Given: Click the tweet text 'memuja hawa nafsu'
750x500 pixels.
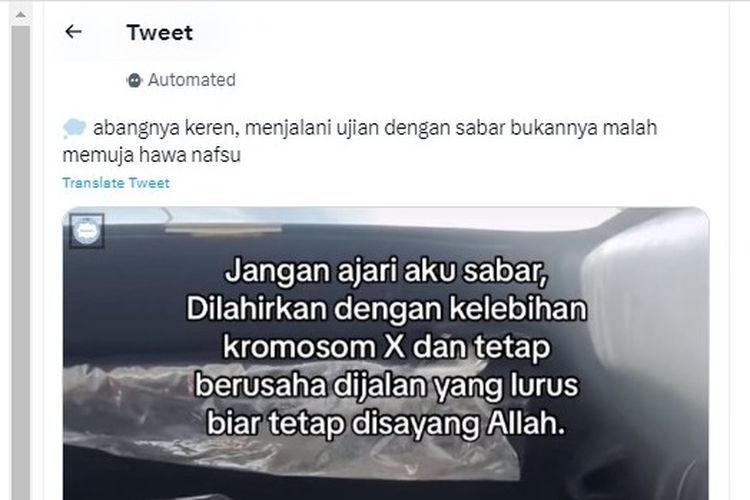Looking at the screenshot, I should click(x=152, y=155).
